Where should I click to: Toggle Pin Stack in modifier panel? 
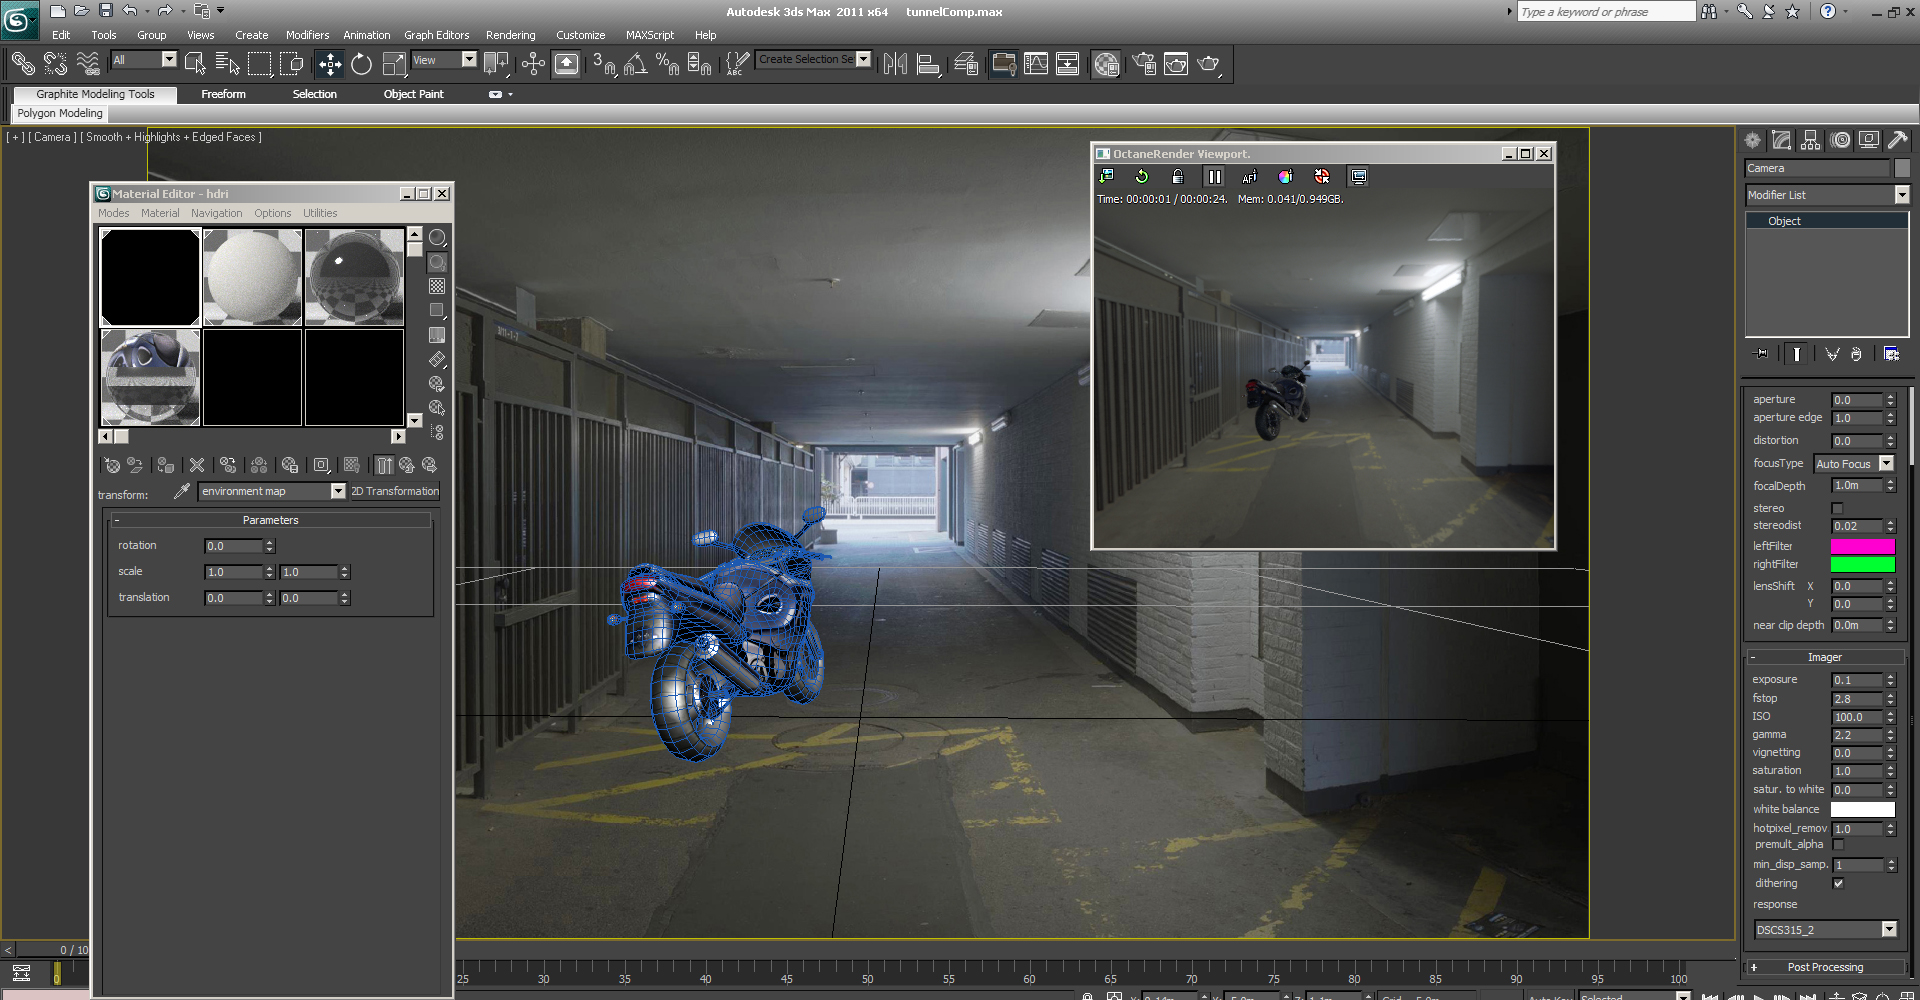(1761, 354)
